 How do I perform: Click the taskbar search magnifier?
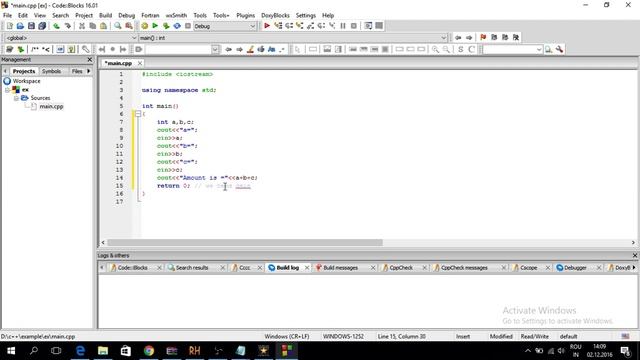click(x=34, y=351)
